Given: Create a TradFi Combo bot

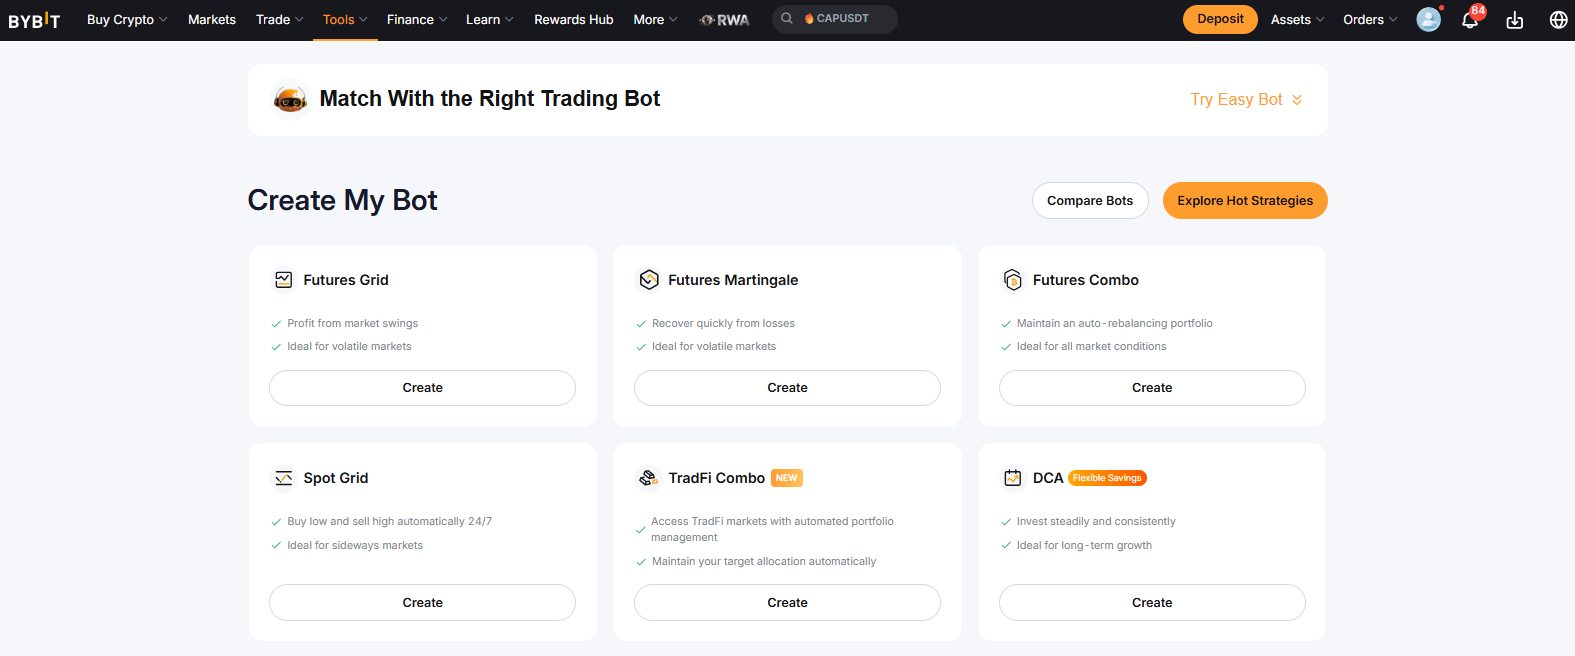Looking at the screenshot, I should (787, 603).
